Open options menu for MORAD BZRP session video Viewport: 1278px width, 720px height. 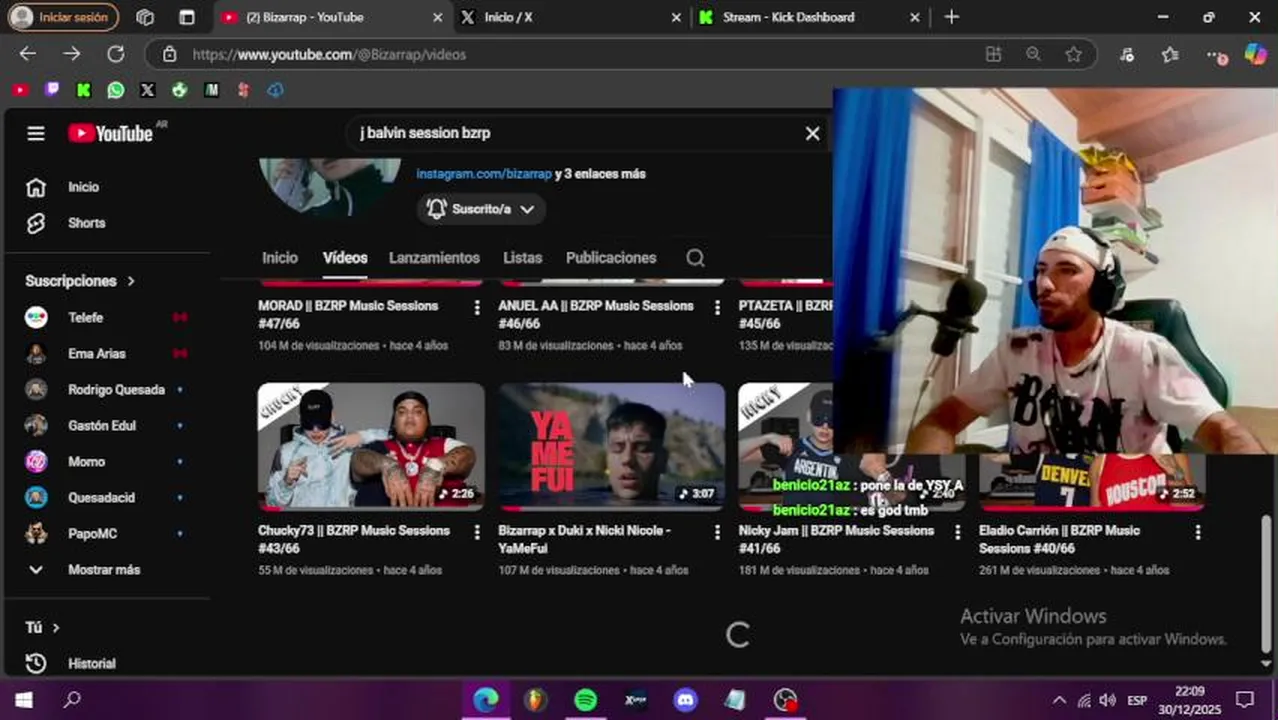(x=476, y=308)
